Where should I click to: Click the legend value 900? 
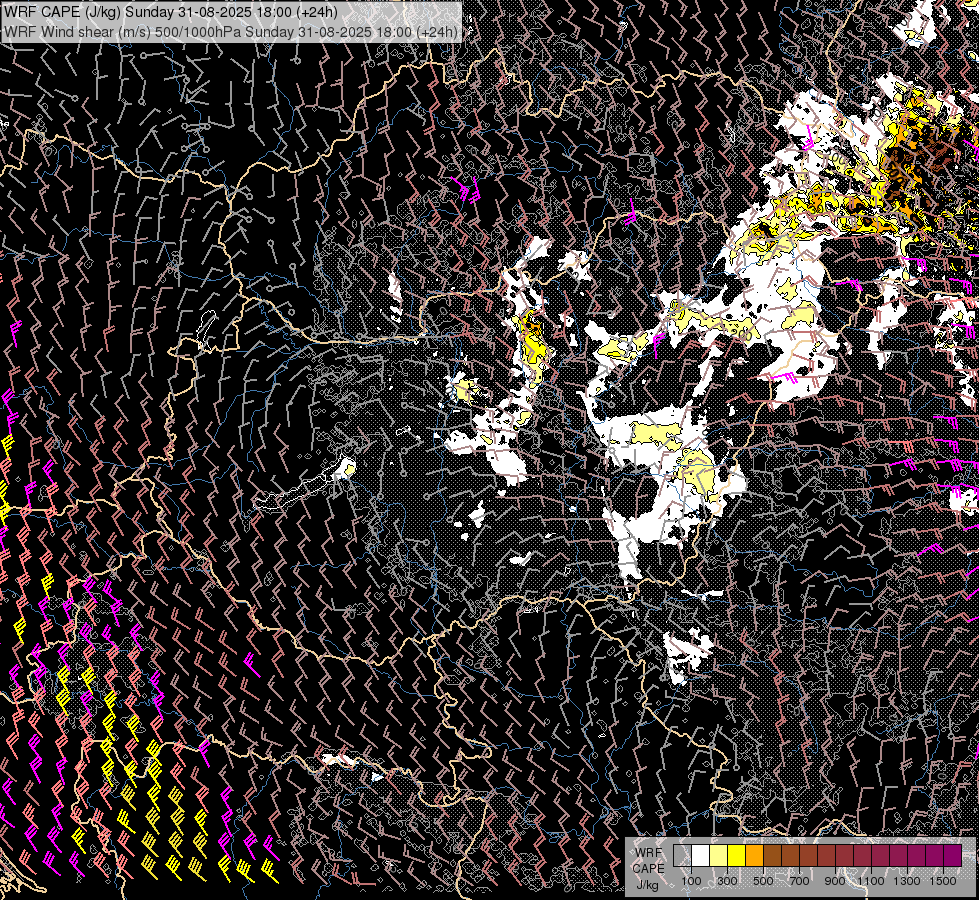835,881
